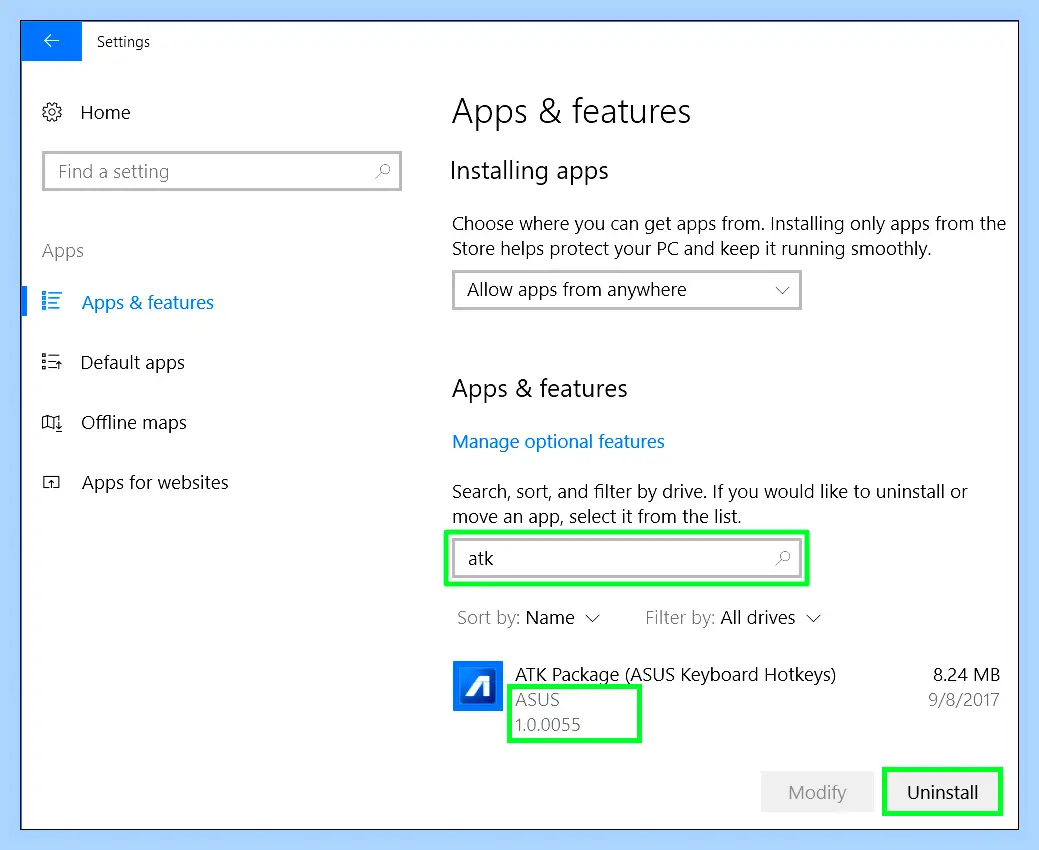Open Offline maps section

(134, 423)
